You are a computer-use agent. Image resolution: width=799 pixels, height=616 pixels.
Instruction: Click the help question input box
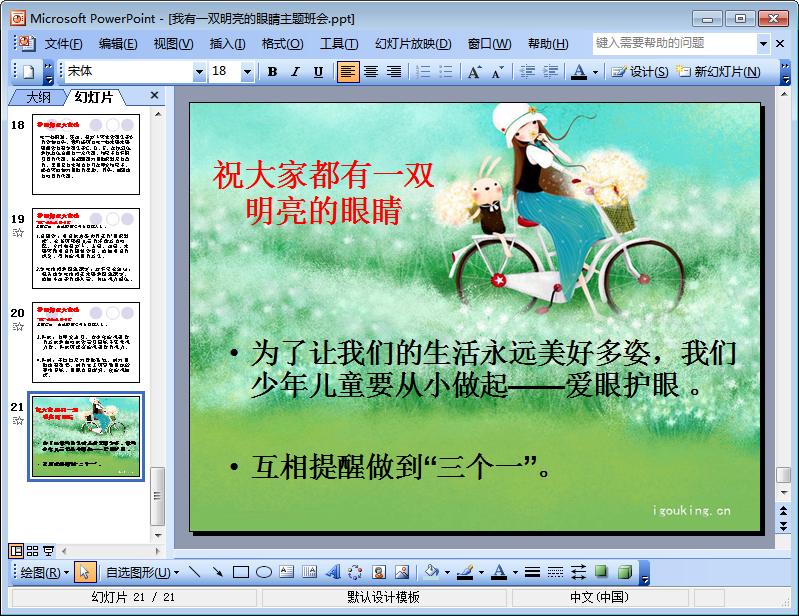[674, 43]
